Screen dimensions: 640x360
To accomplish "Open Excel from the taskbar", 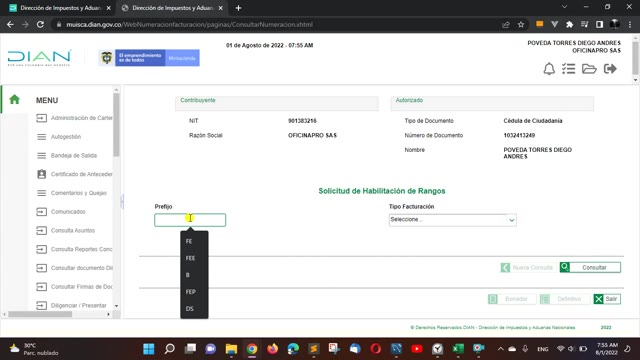I will [x=458, y=349].
